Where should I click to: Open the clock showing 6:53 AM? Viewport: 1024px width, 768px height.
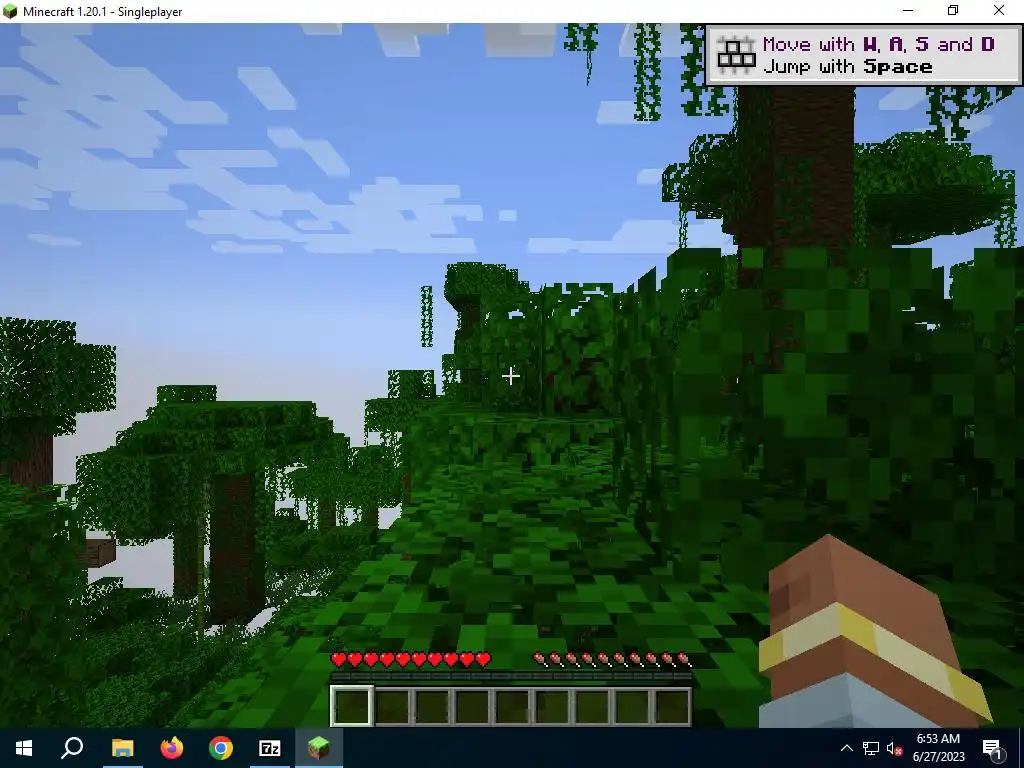938,748
